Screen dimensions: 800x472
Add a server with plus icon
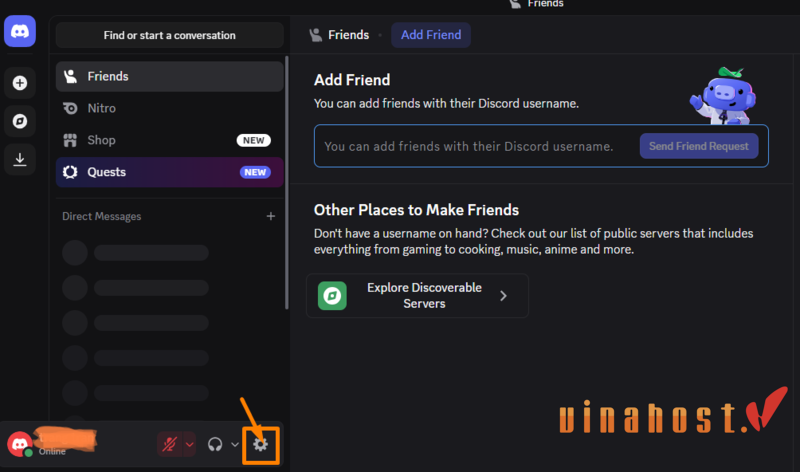[x=20, y=83]
